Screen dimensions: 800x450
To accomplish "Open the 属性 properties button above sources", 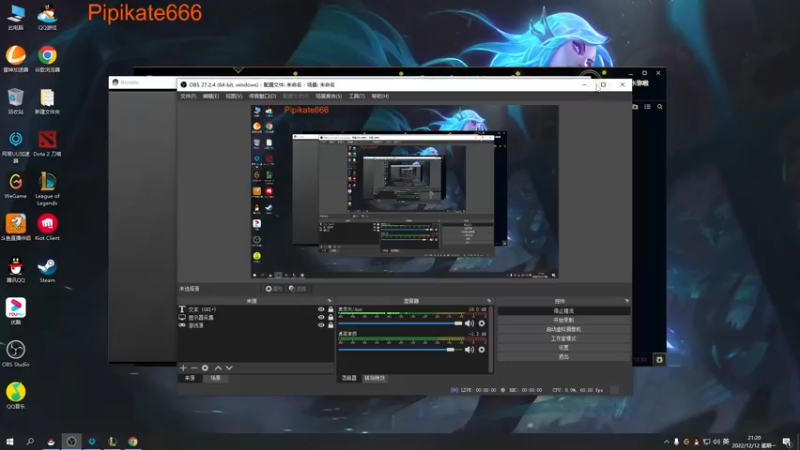I will point(273,289).
